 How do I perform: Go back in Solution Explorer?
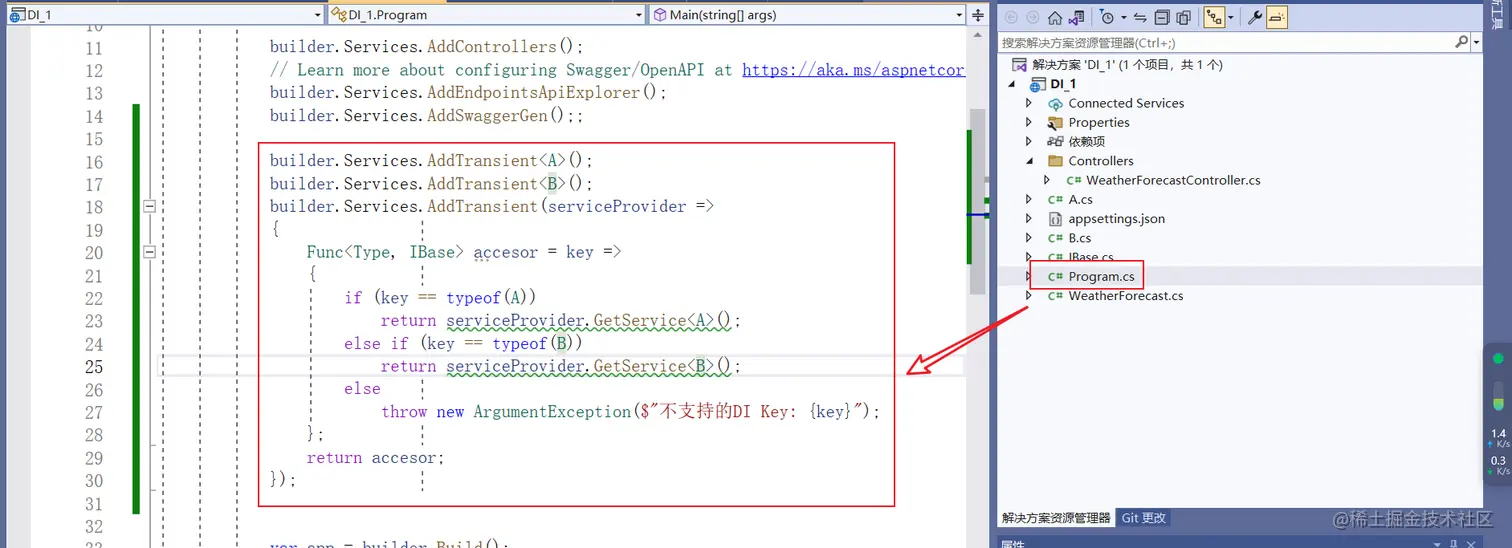point(1011,17)
